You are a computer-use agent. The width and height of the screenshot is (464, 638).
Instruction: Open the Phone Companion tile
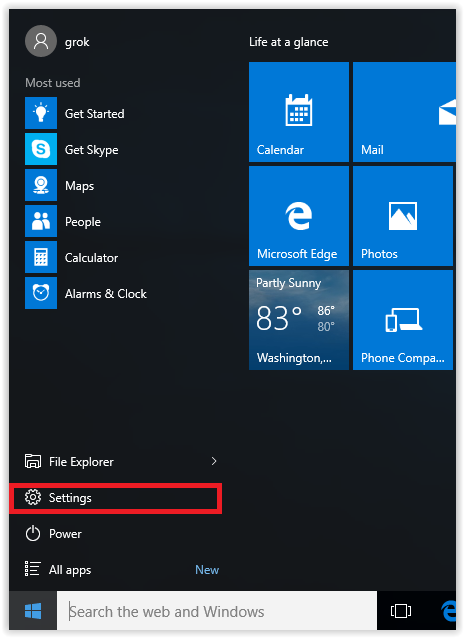point(403,320)
